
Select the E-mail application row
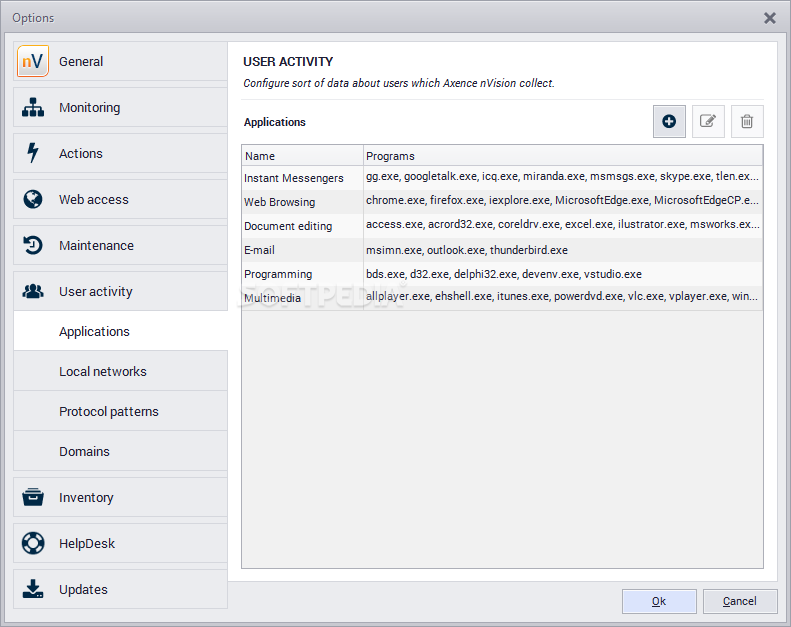[502, 250]
